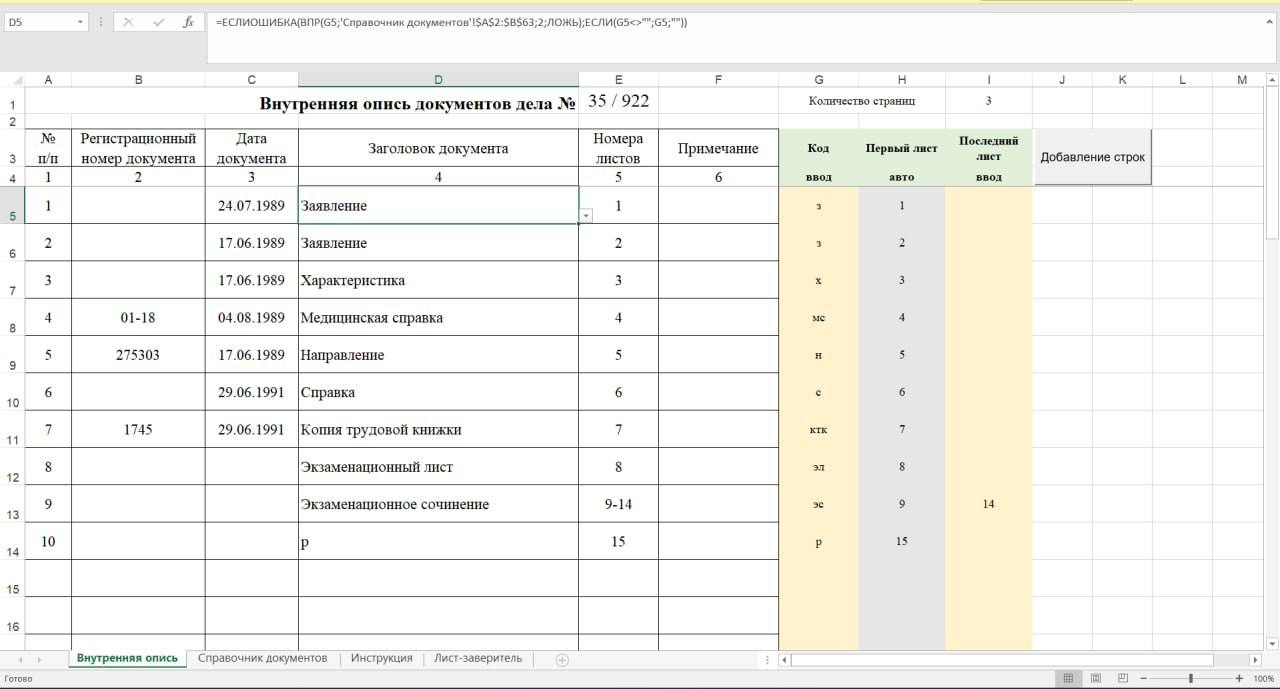1280x689 pixels.
Task: Click the Экзаменационное сочинение cell
Action: [x=438, y=504]
